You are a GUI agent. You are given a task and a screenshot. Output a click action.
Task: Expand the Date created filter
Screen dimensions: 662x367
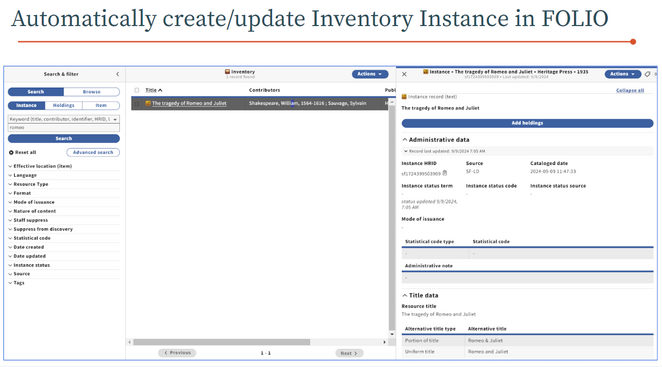coord(26,247)
